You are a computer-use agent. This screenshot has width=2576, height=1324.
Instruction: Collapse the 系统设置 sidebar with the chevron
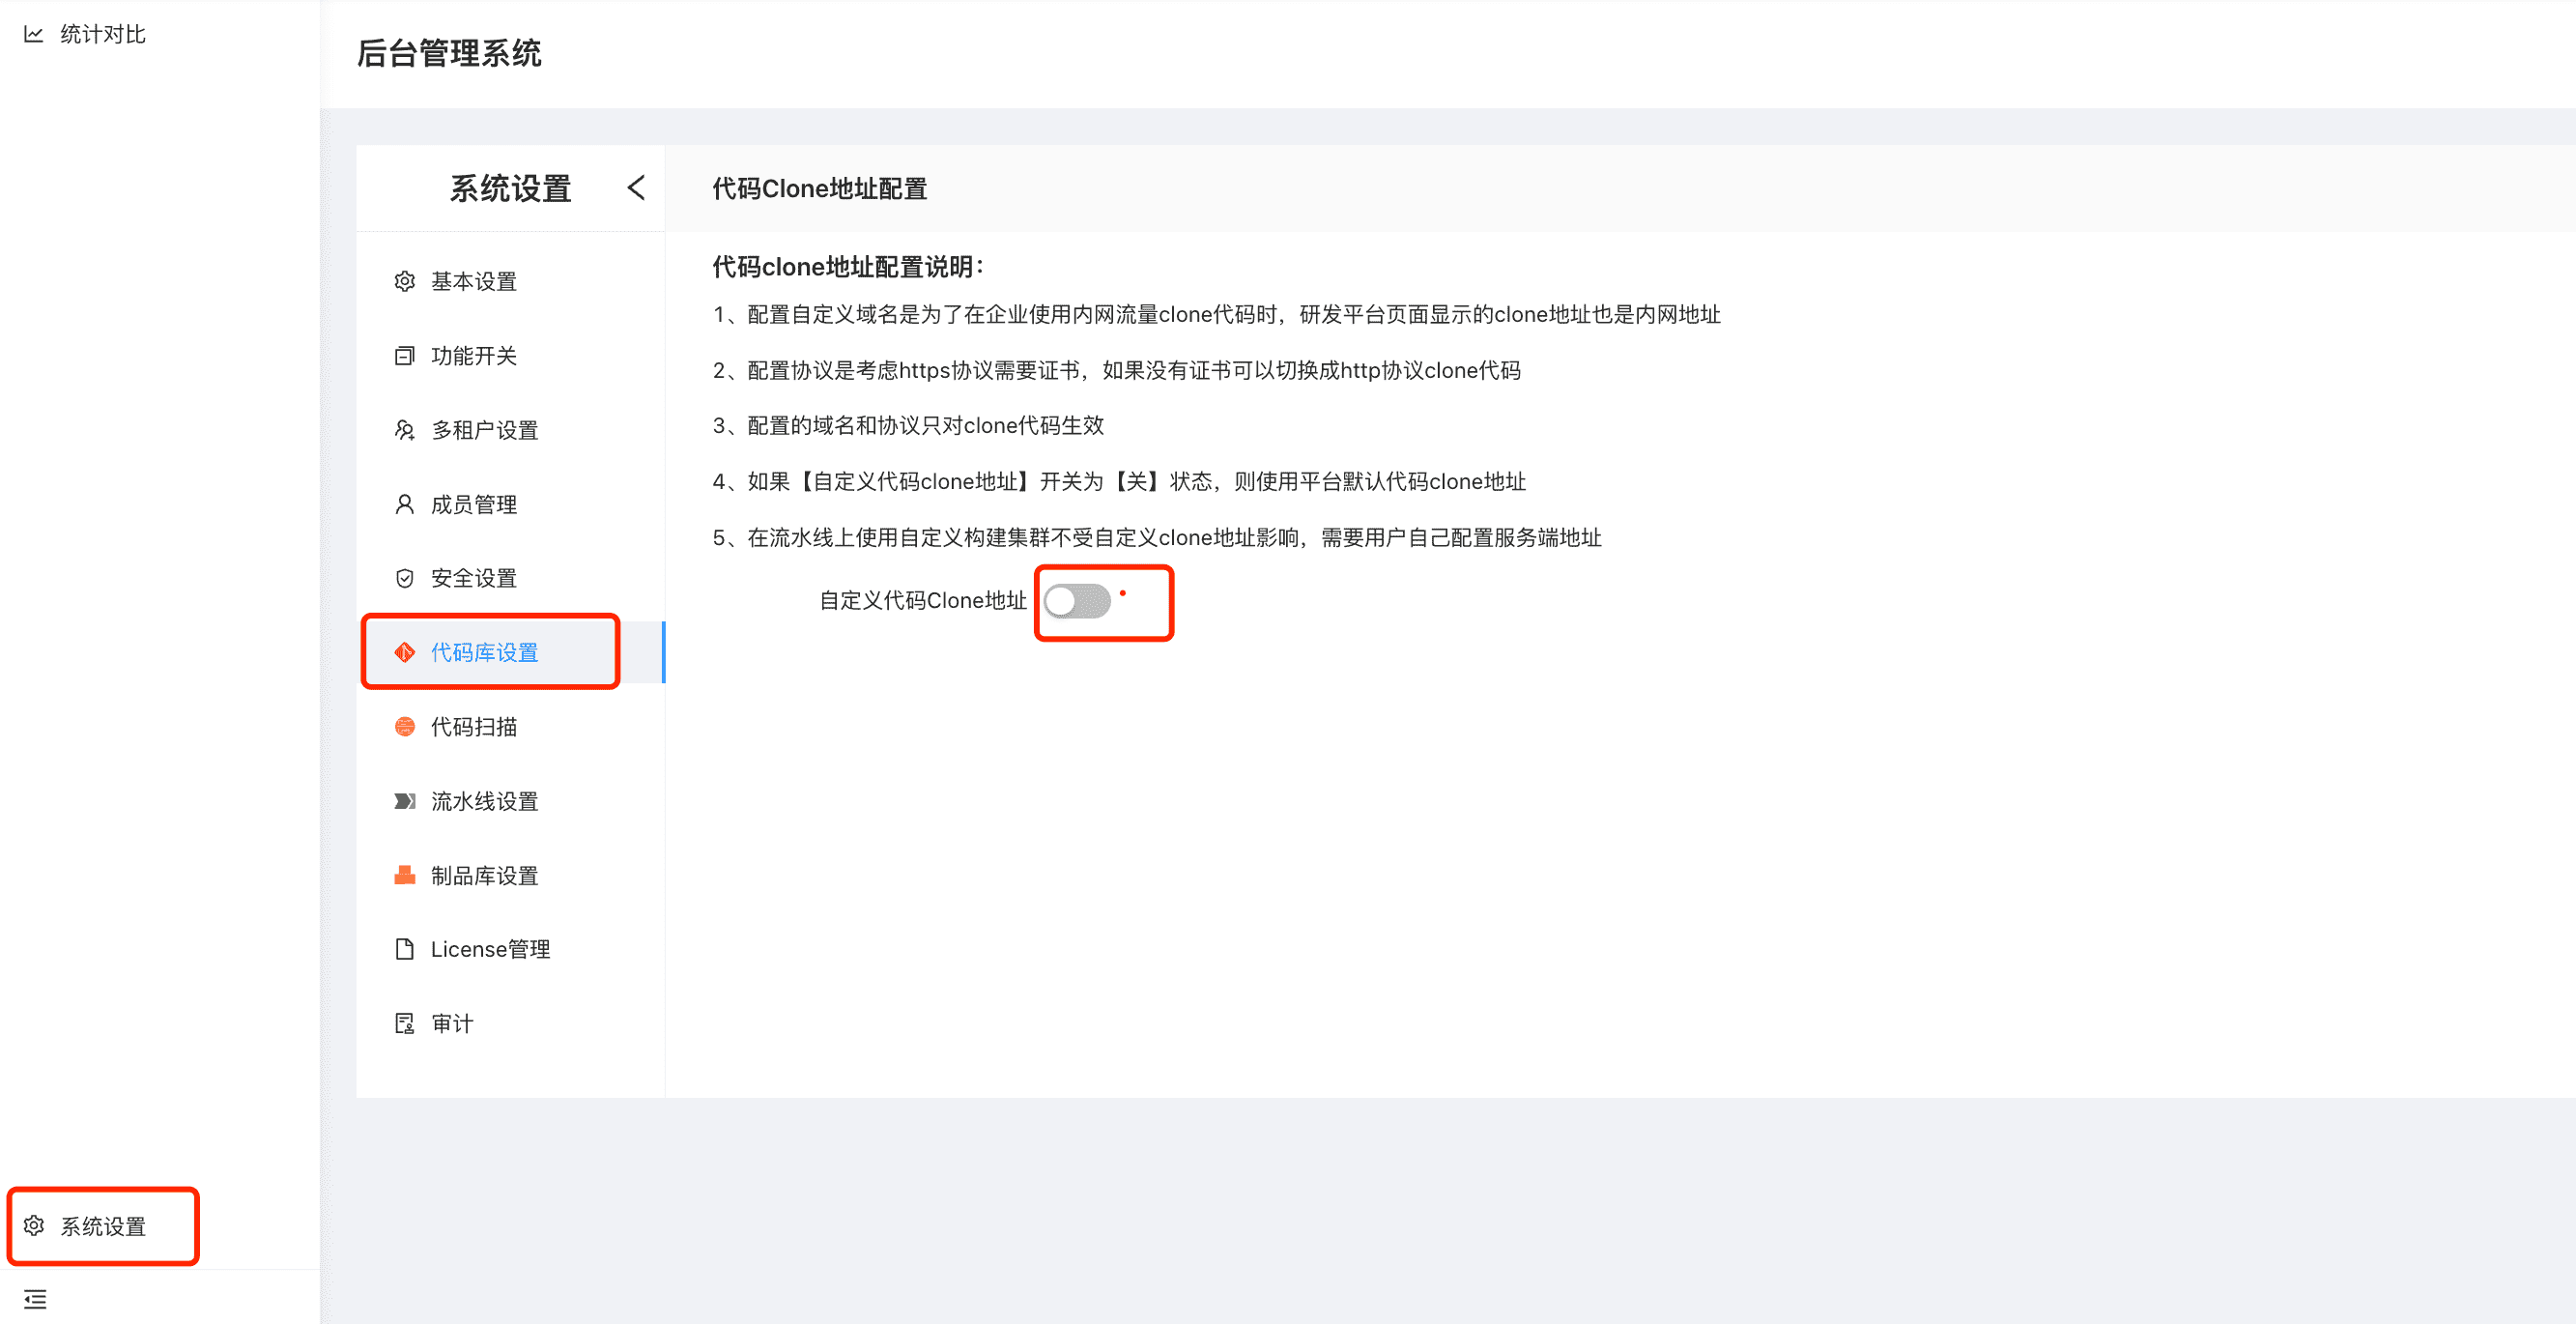(637, 188)
